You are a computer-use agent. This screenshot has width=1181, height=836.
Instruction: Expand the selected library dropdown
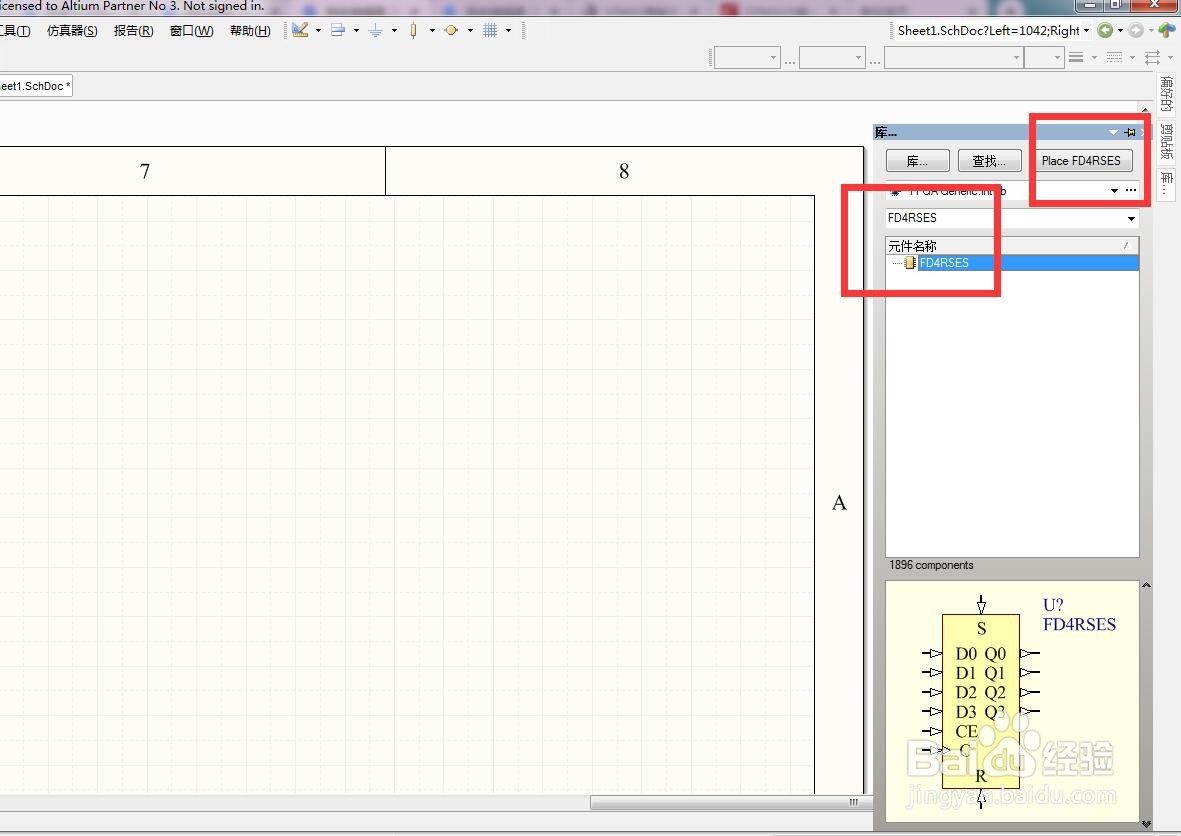click(x=1114, y=191)
